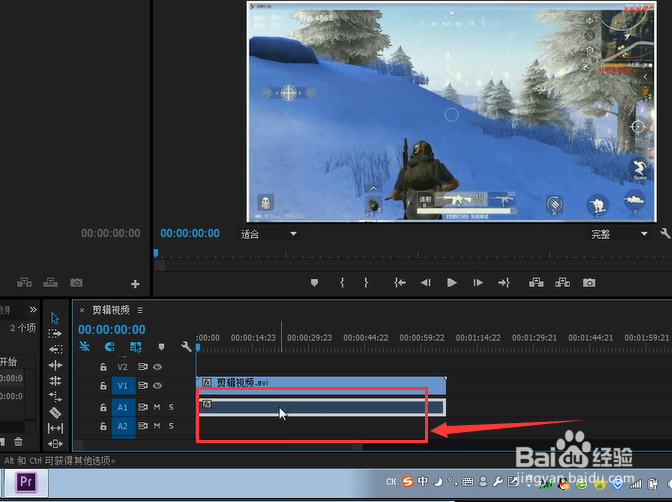
Task: Toggle sync lock on track A2
Action: [x=143, y=426]
